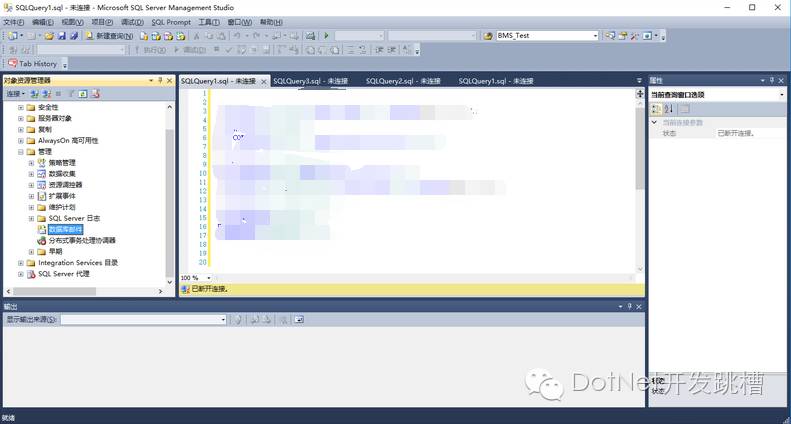This screenshot has height=424, width=791.
Task: Select 数据库邮件 tree item
Action: coord(65,230)
